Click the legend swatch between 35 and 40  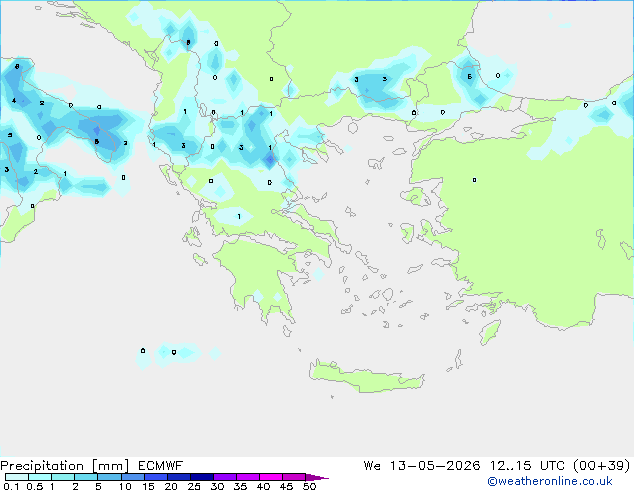248,477
